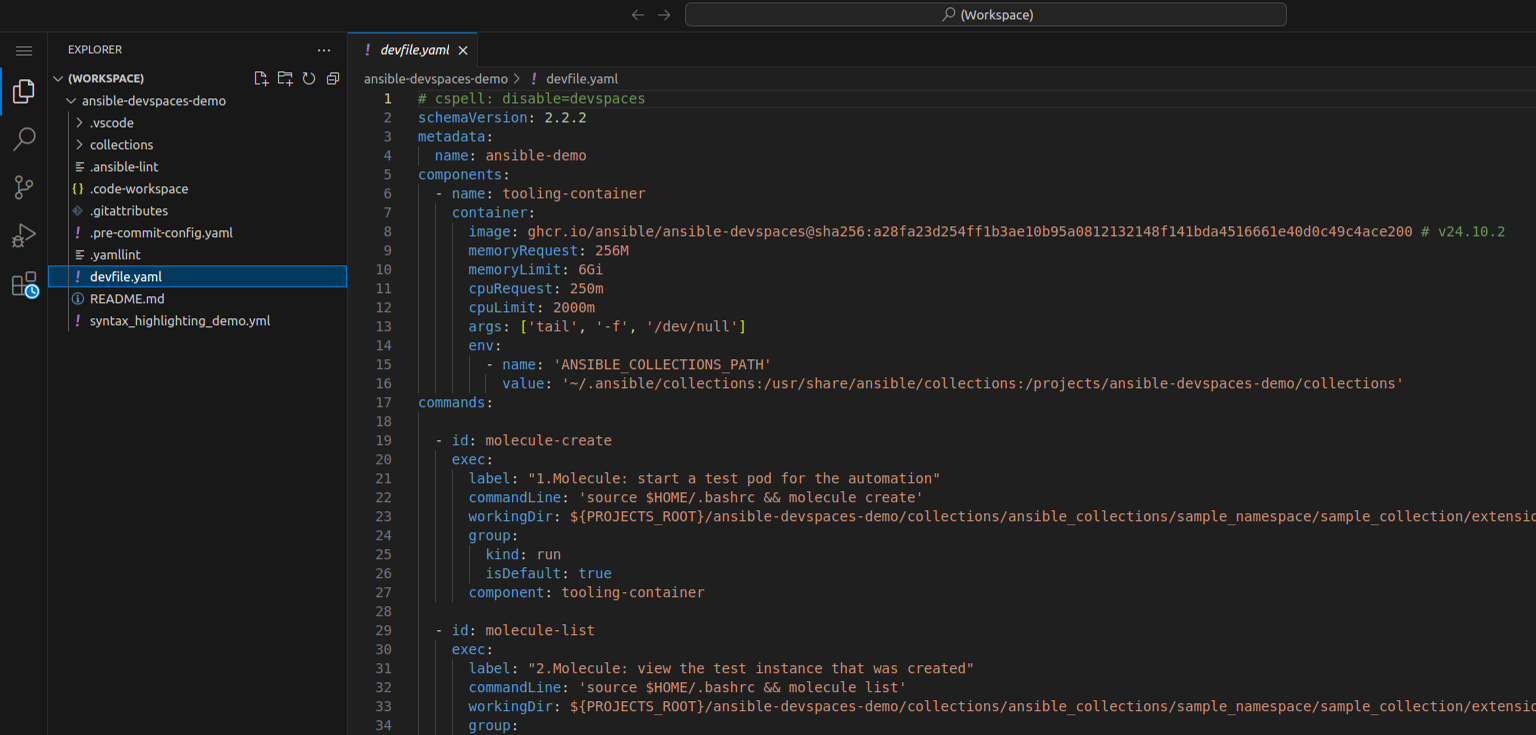The width and height of the screenshot is (1536, 735).
Task: Collapse the ansible-devspaces-demo folder
Action: [153, 101]
